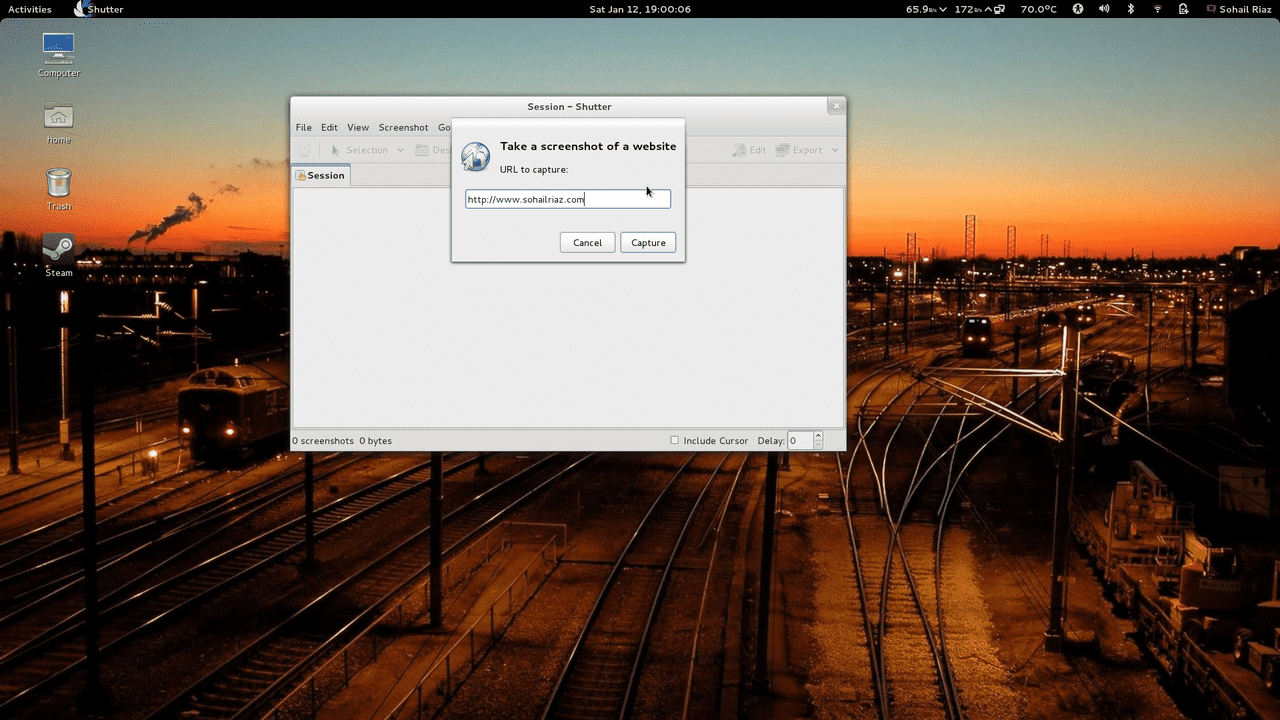Screen dimensions: 1280x720
Task: Launch Steam from the desktop
Action: click(x=58, y=252)
